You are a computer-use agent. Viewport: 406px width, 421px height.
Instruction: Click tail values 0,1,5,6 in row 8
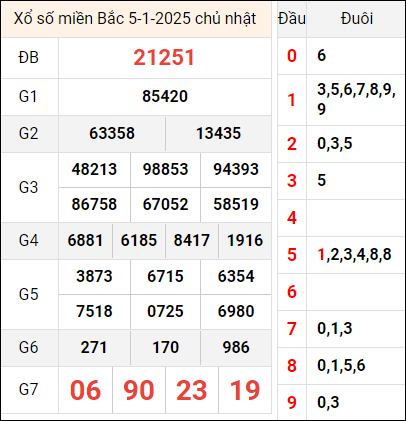341,366
